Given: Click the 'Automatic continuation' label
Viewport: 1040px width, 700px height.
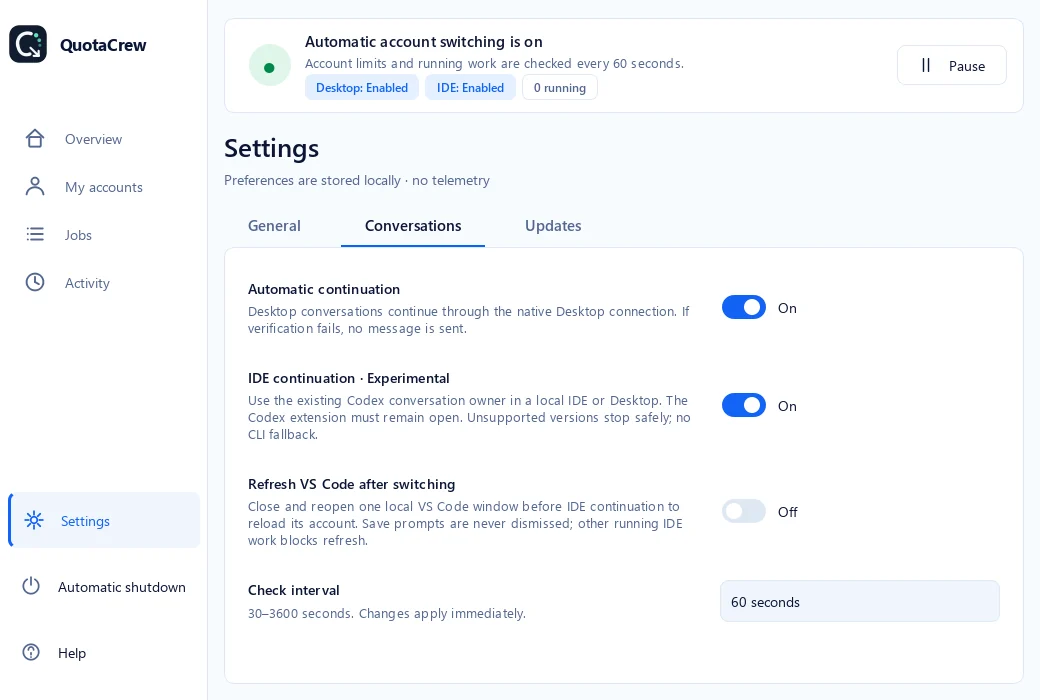Looking at the screenshot, I should (x=324, y=289).
